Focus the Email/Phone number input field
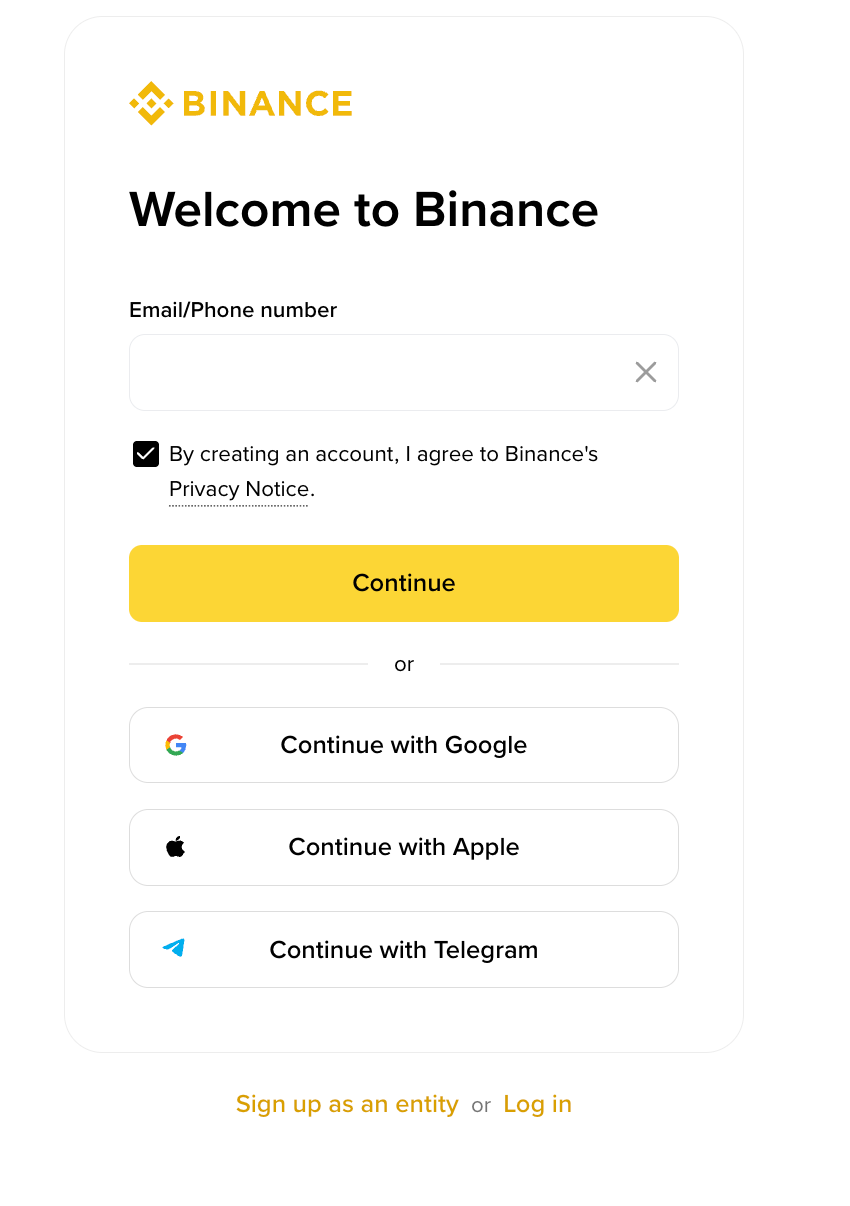This screenshot has height=1206, width=850. click(404, 372)
